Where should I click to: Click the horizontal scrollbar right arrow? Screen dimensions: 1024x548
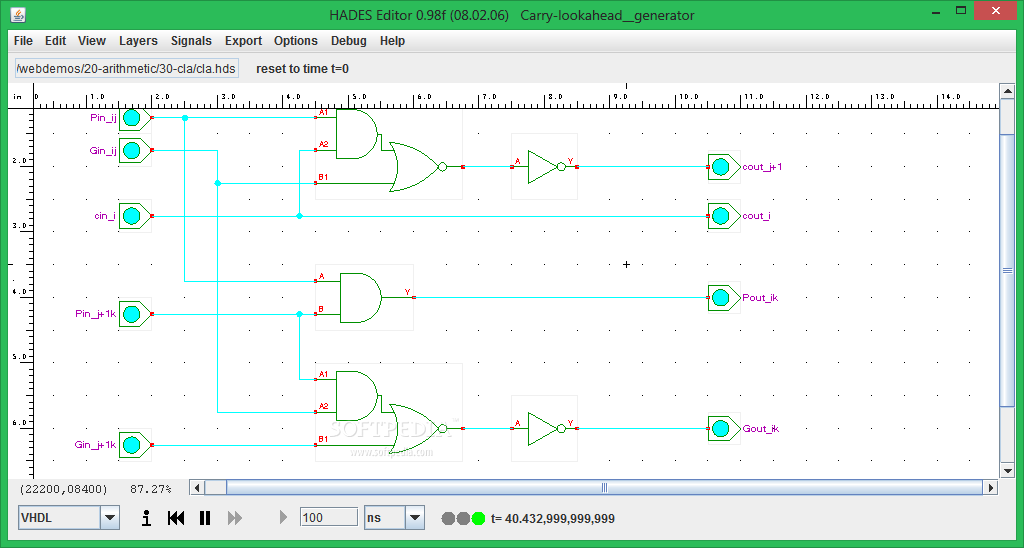coord(991,487)
